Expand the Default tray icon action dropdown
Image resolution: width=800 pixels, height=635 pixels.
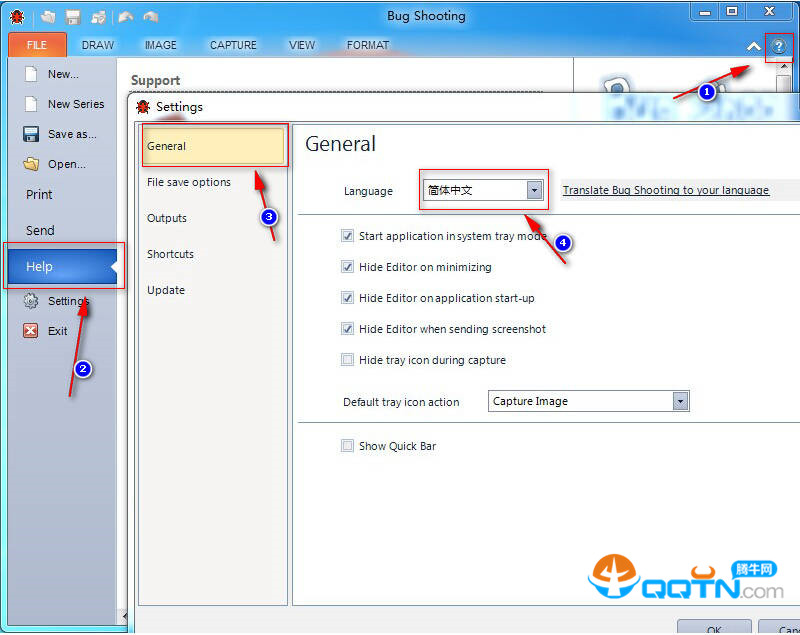680,401
